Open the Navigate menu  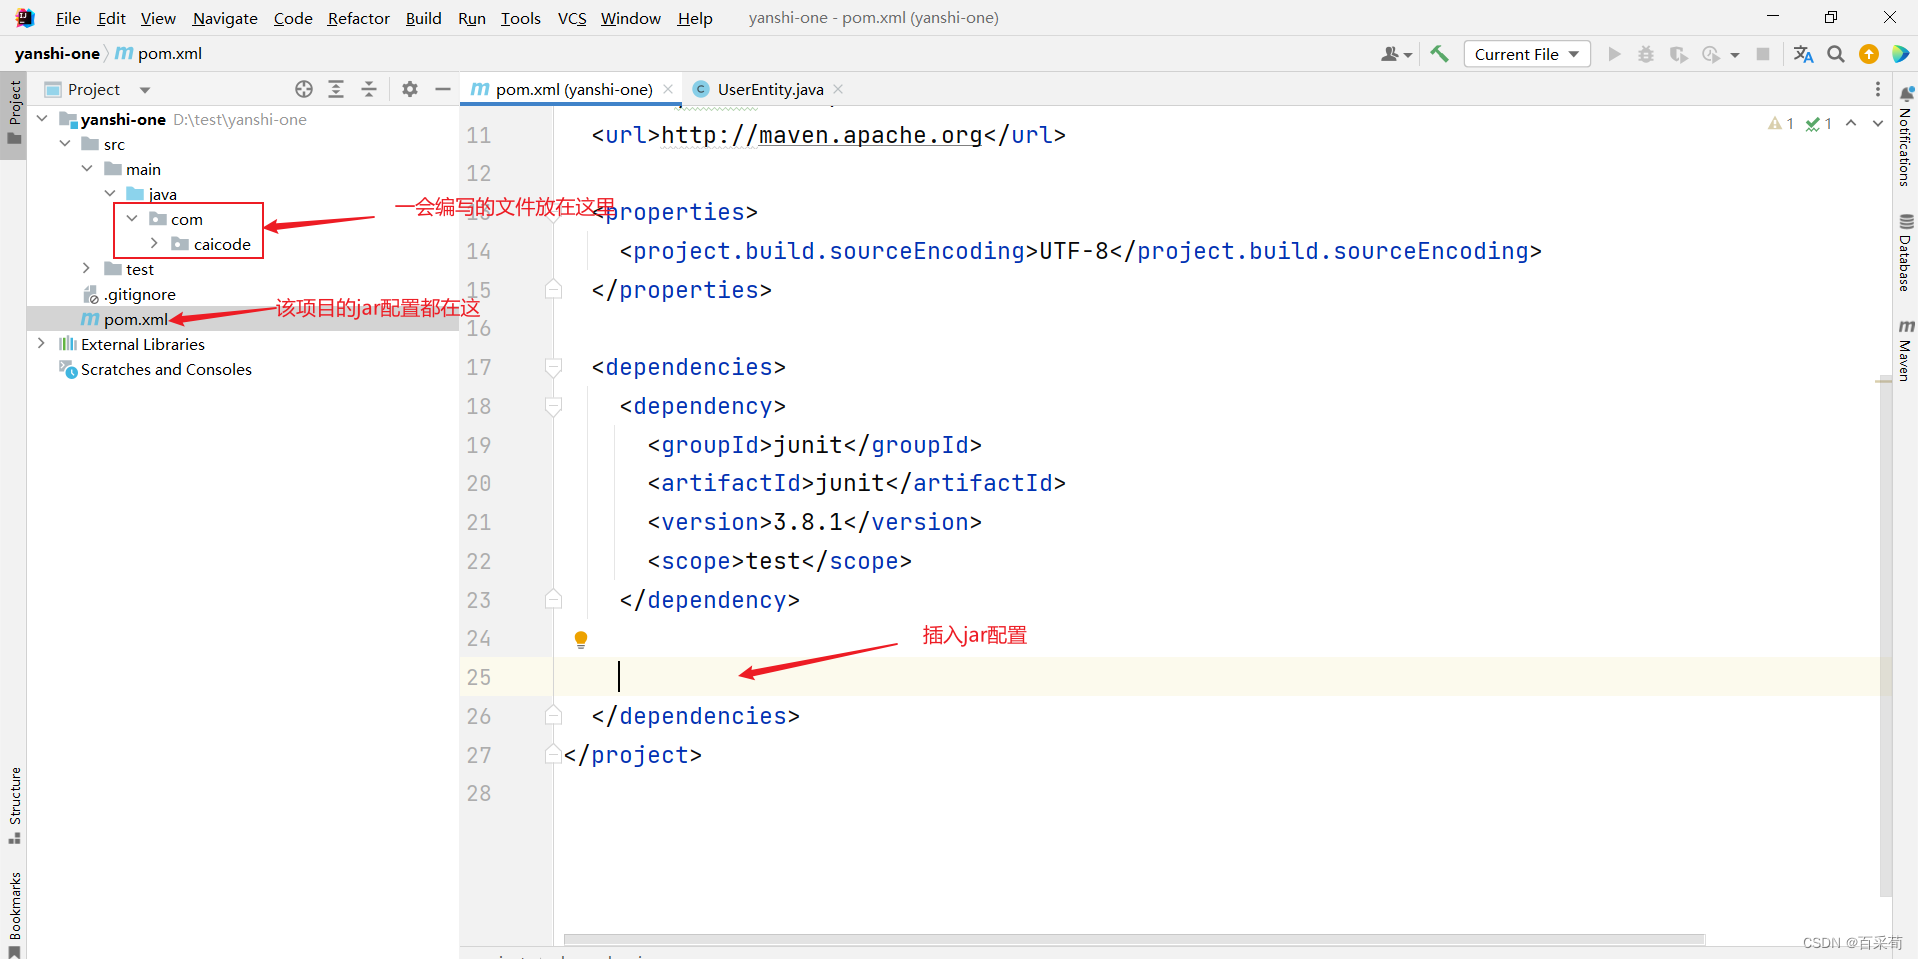pos(225,18)
